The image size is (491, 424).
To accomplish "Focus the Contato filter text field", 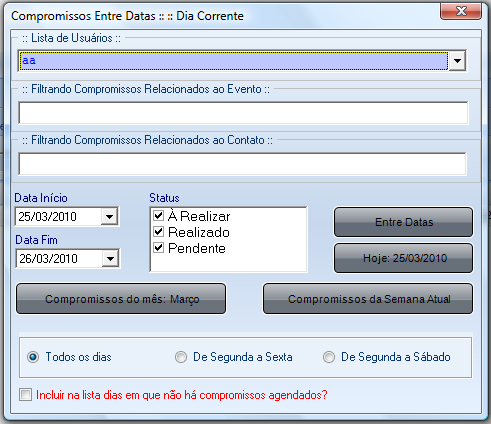I will (x=242, y=164).
